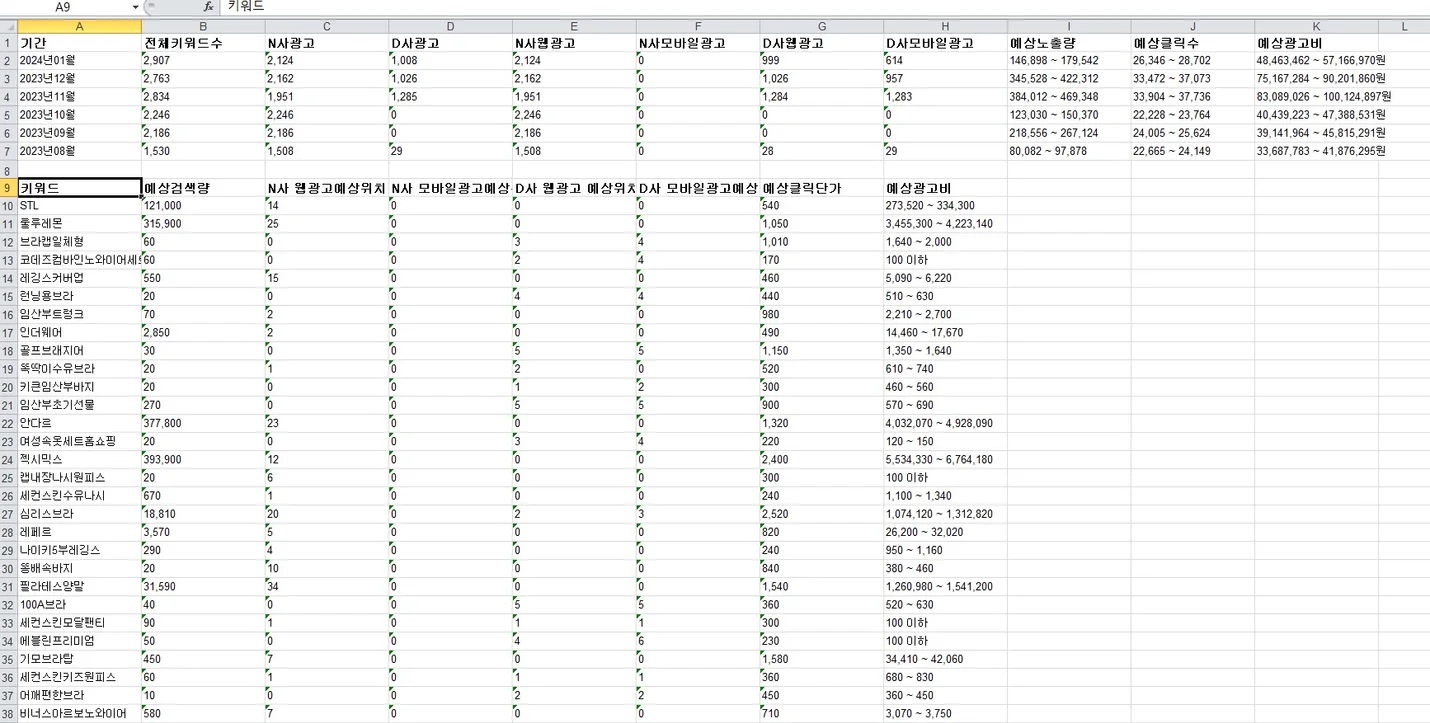The width and height of the screenshot is (1430, 723).
Task: Click the 브라캡일체형 keyword cell
Action: (x=79, y=241)
